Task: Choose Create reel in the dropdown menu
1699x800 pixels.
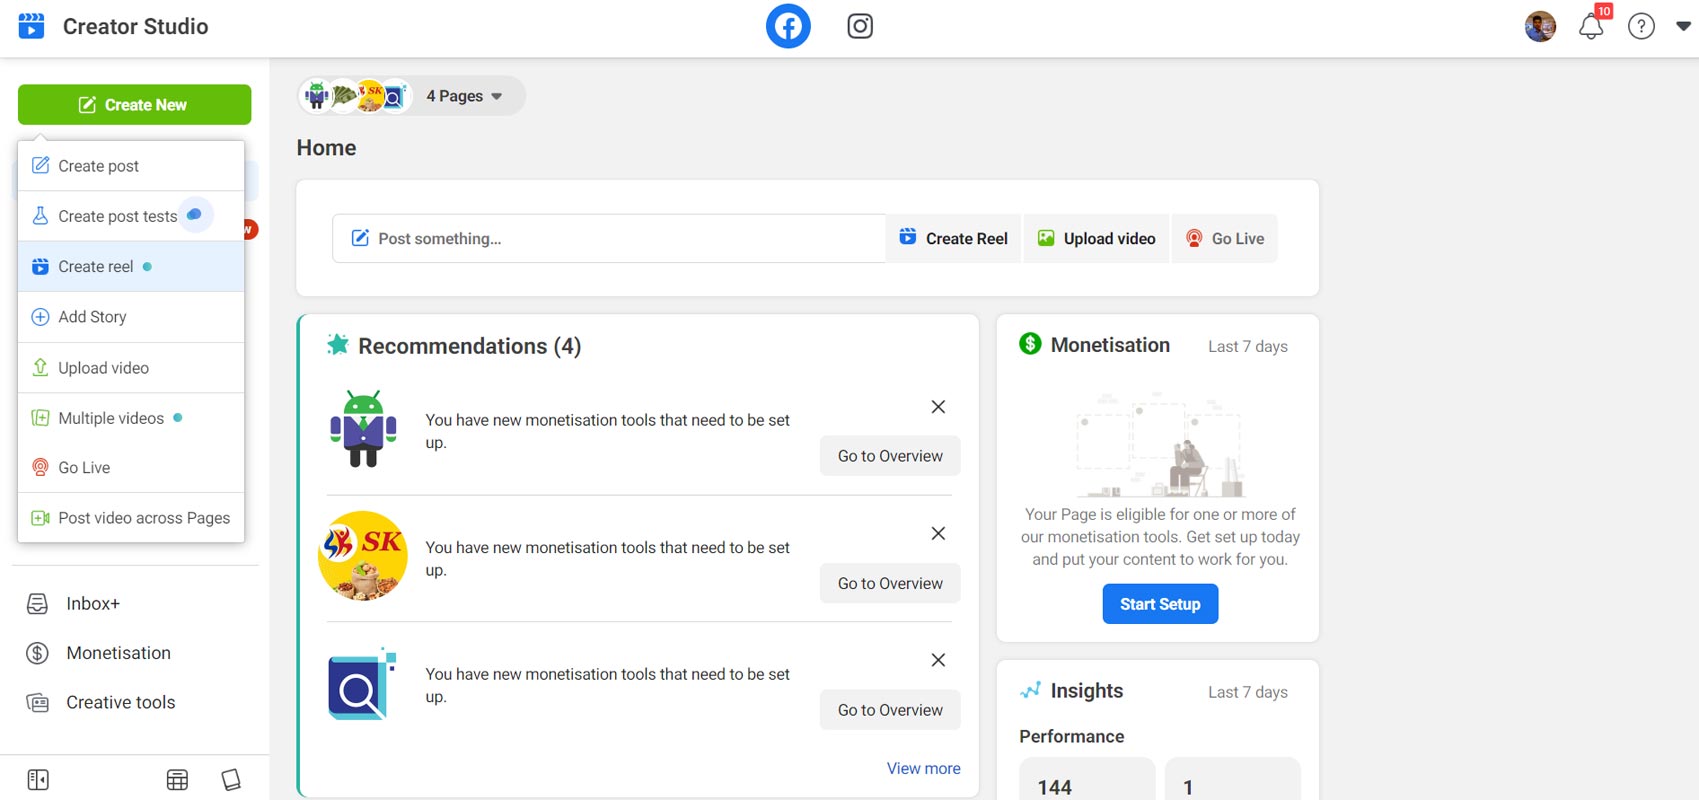Action: [131, 267]
